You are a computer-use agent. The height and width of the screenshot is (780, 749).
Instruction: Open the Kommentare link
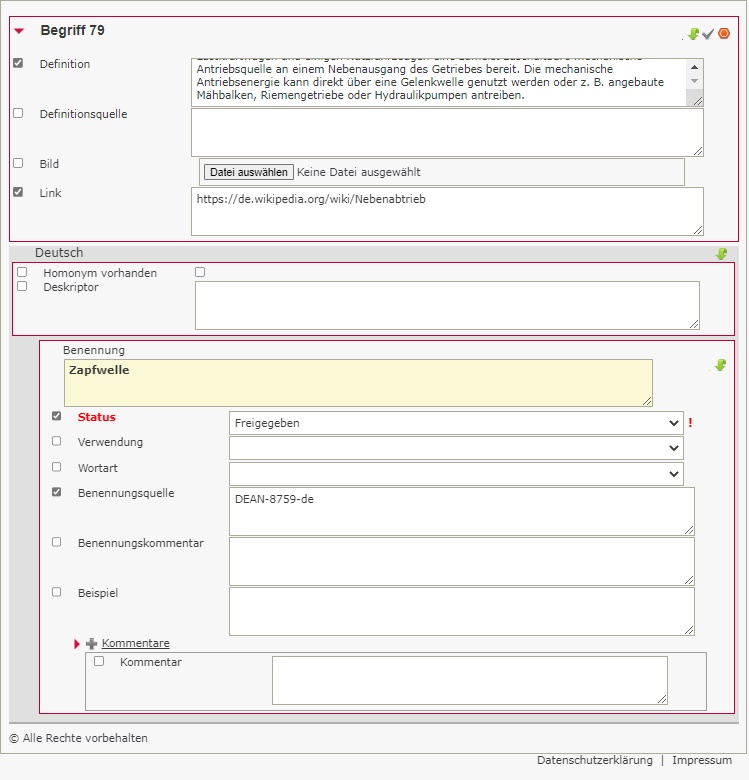click(x=135, y=643)
